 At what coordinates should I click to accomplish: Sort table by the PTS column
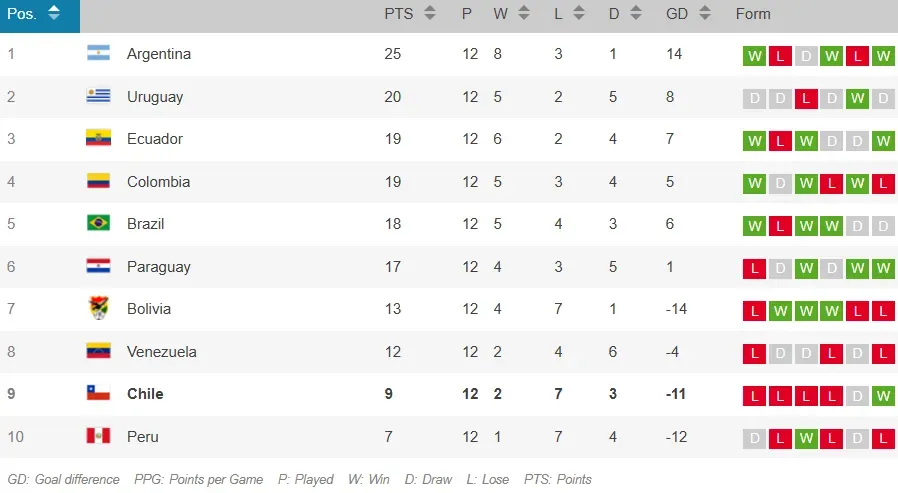(x=410, y=14)
